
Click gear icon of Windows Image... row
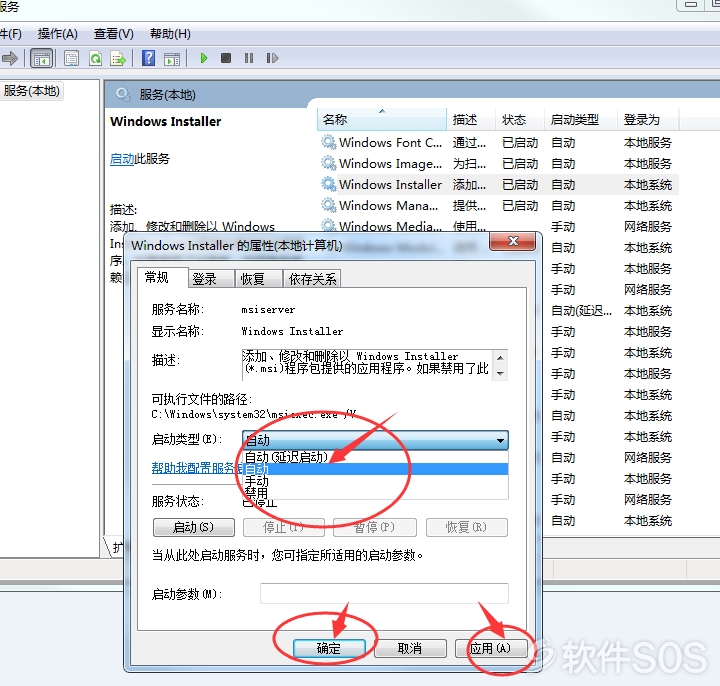pos(328,163)
